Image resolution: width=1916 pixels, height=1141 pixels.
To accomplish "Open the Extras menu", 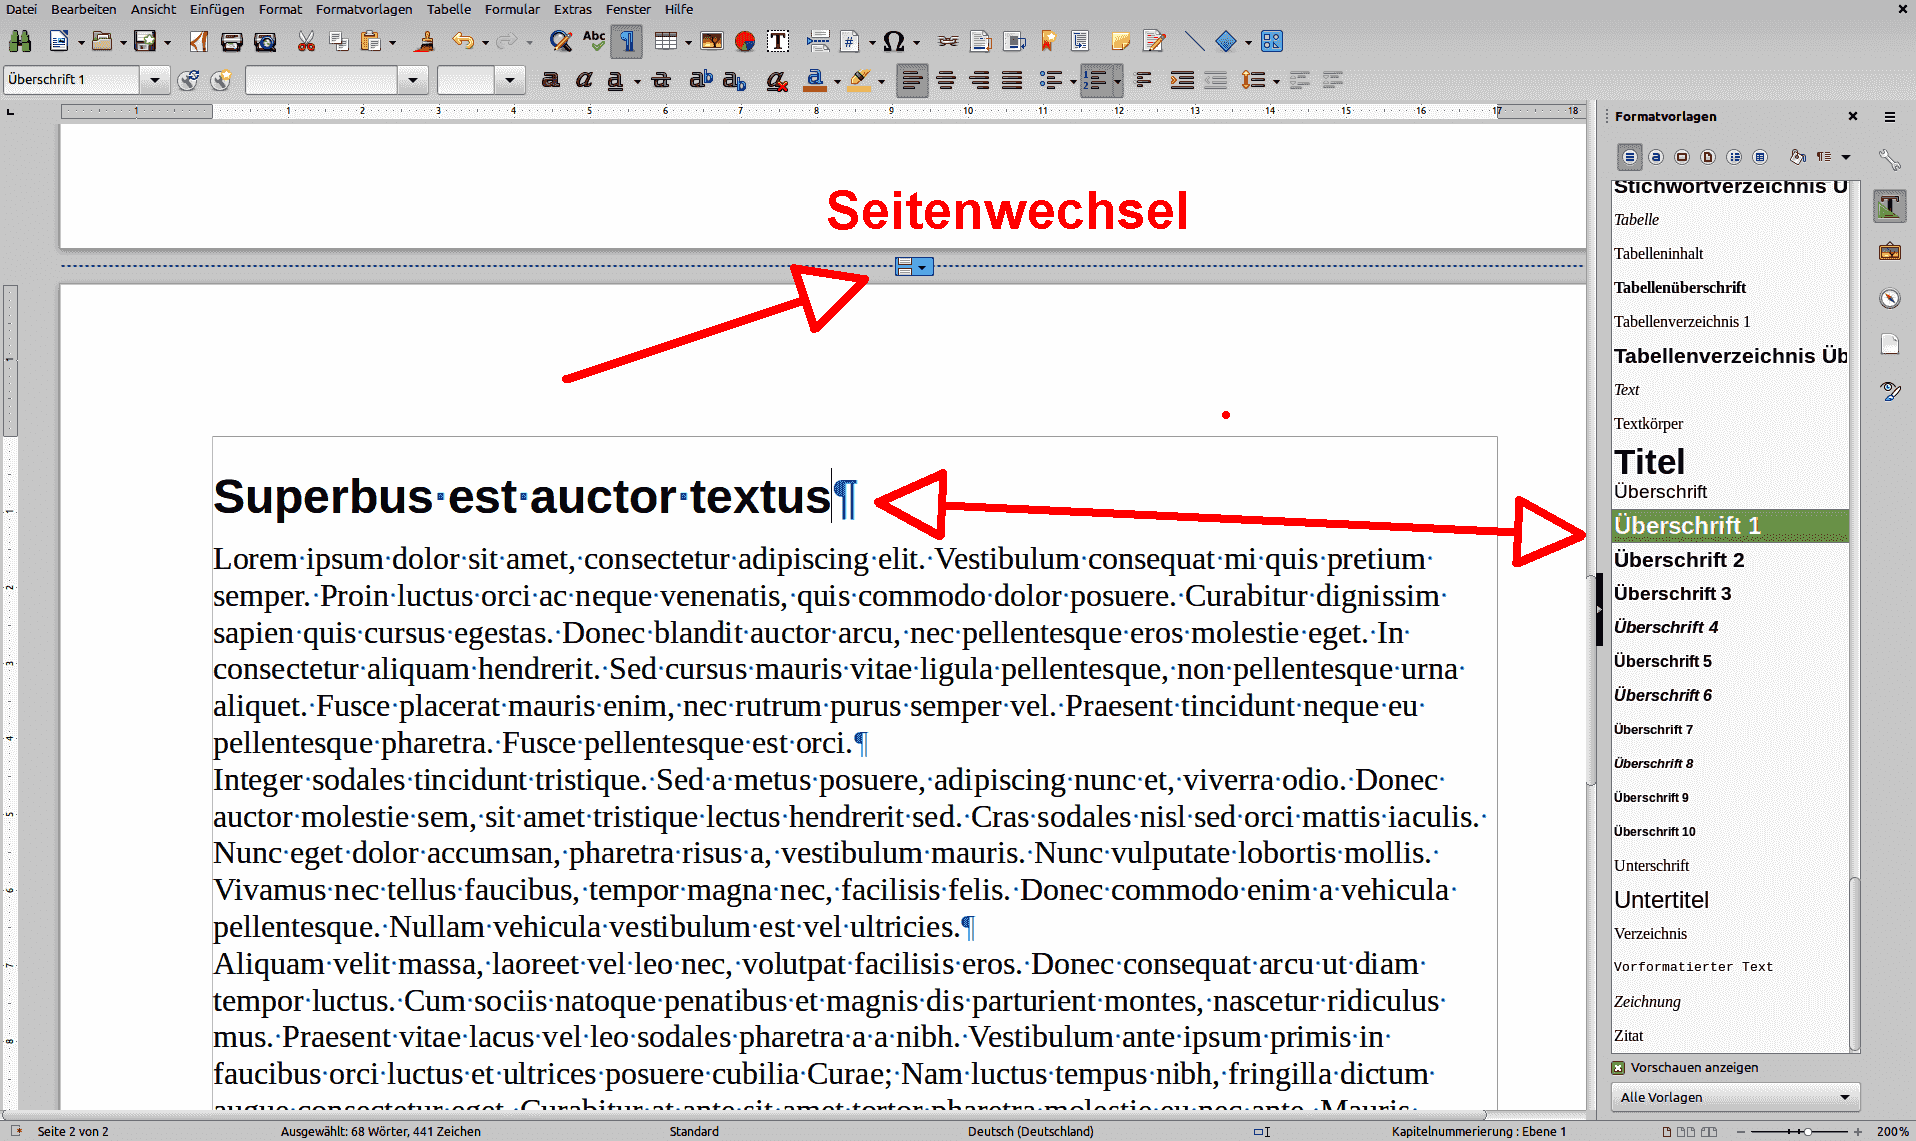I will click(x=572, y=9).
